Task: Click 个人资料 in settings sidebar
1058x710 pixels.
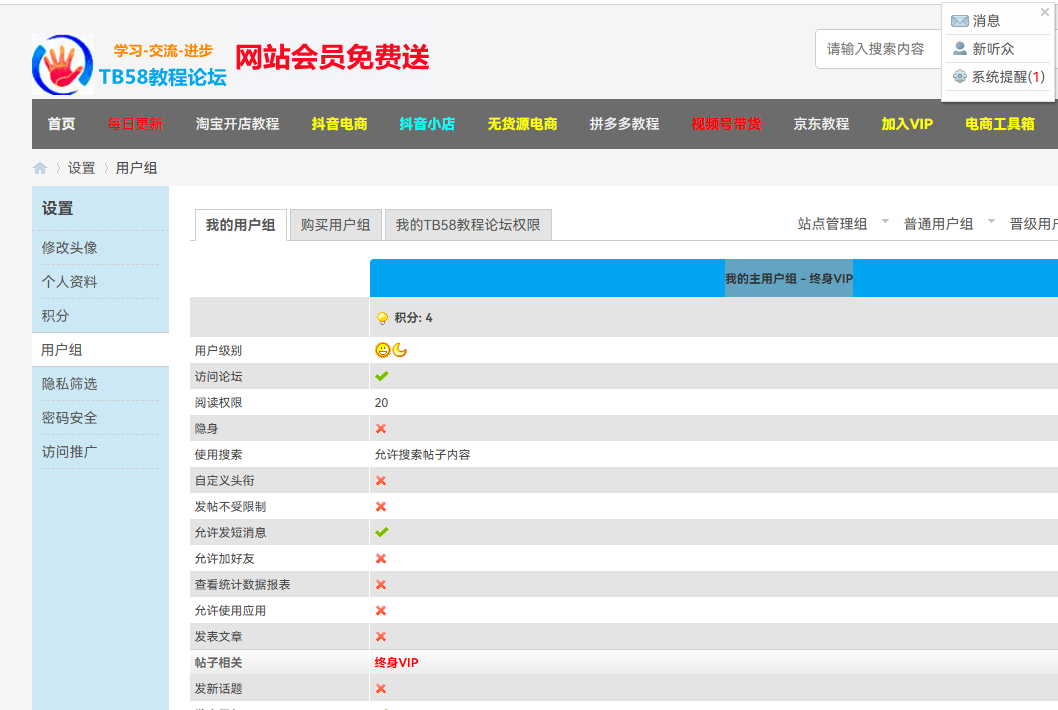Action: click(69, 281)
